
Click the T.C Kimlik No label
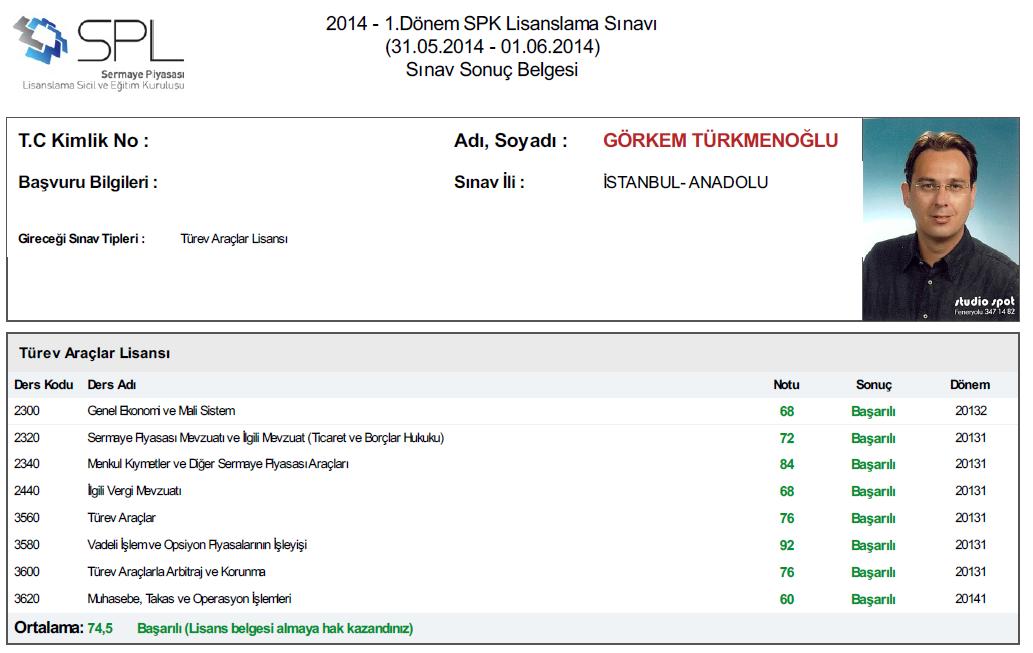(x=84, y=140)
